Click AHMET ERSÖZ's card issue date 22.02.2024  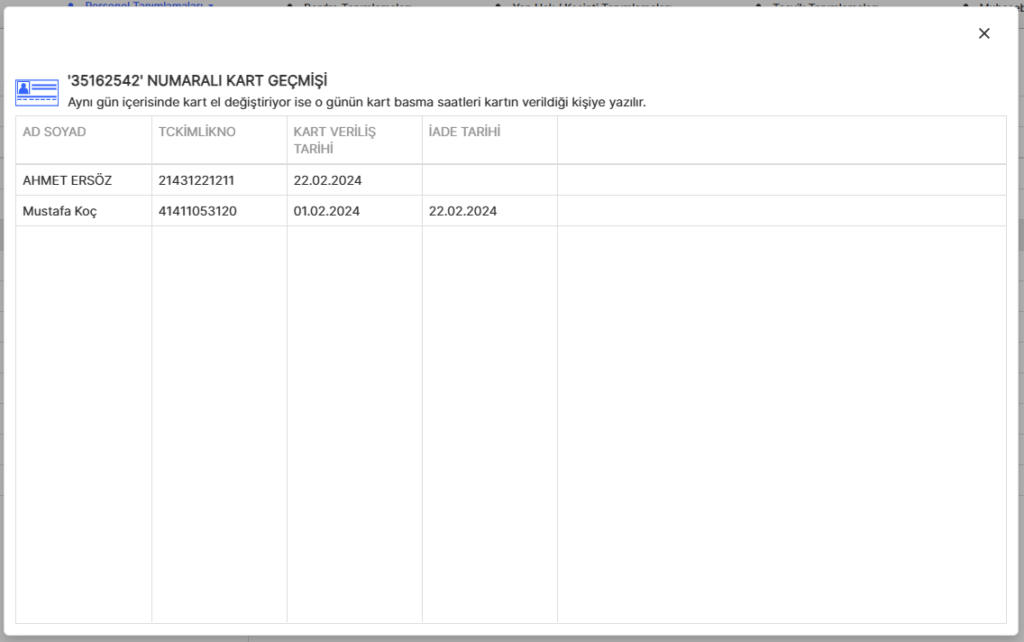click(x=327, y=181)
